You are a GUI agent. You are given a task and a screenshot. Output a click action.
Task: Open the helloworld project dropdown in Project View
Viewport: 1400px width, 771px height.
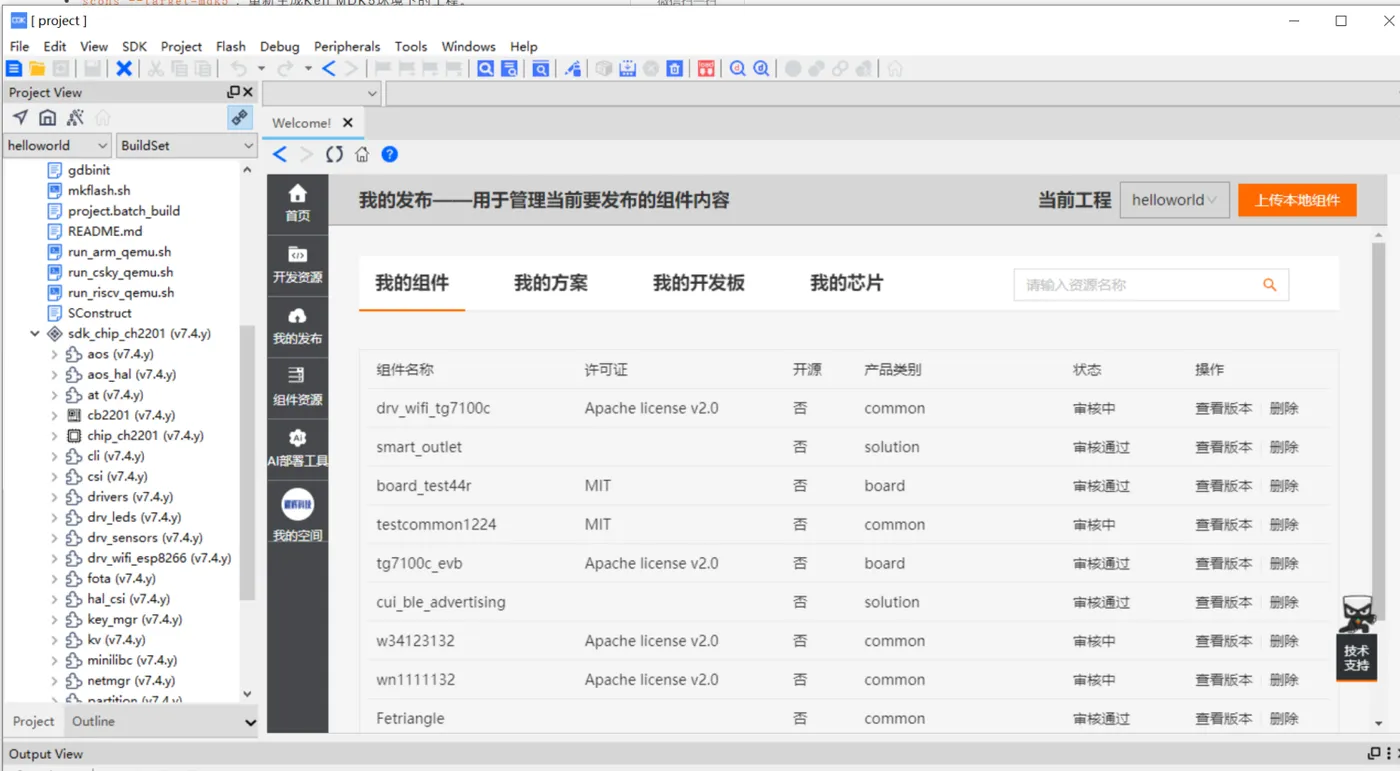[57, 145]
